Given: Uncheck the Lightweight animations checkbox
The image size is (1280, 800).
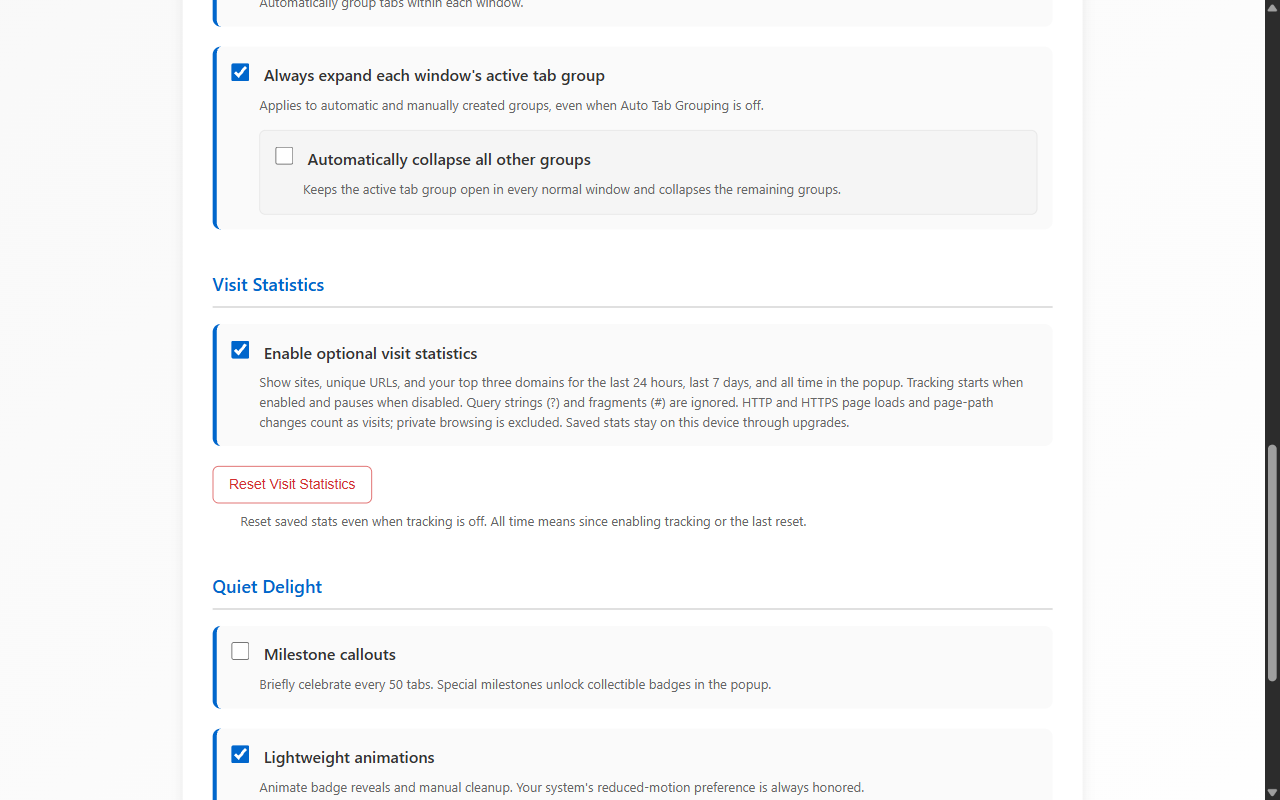Looking at the screenshot, I should click(240, 754).
